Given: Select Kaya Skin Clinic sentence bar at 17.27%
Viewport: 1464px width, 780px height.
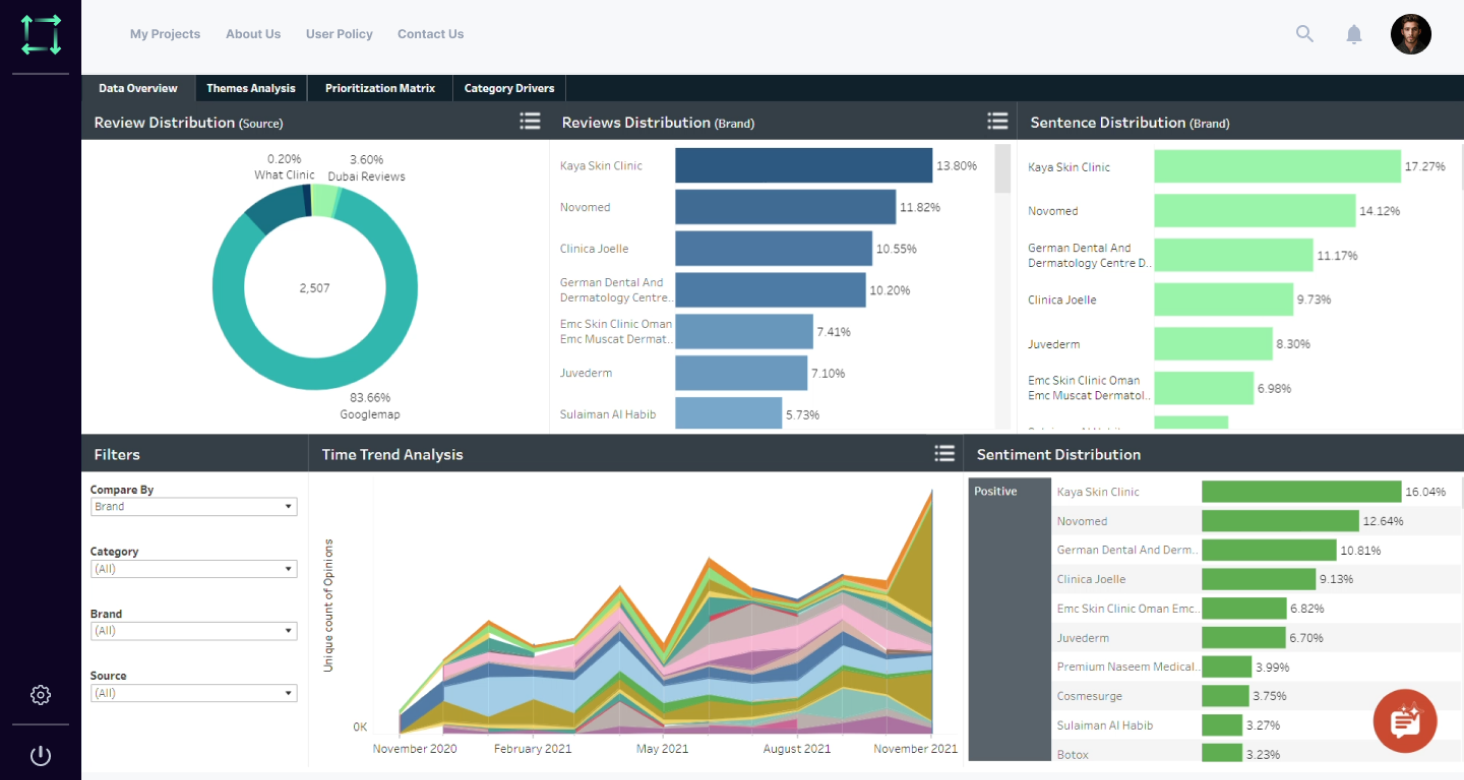Looking at the screenshot, I should tap(1277, 166).
